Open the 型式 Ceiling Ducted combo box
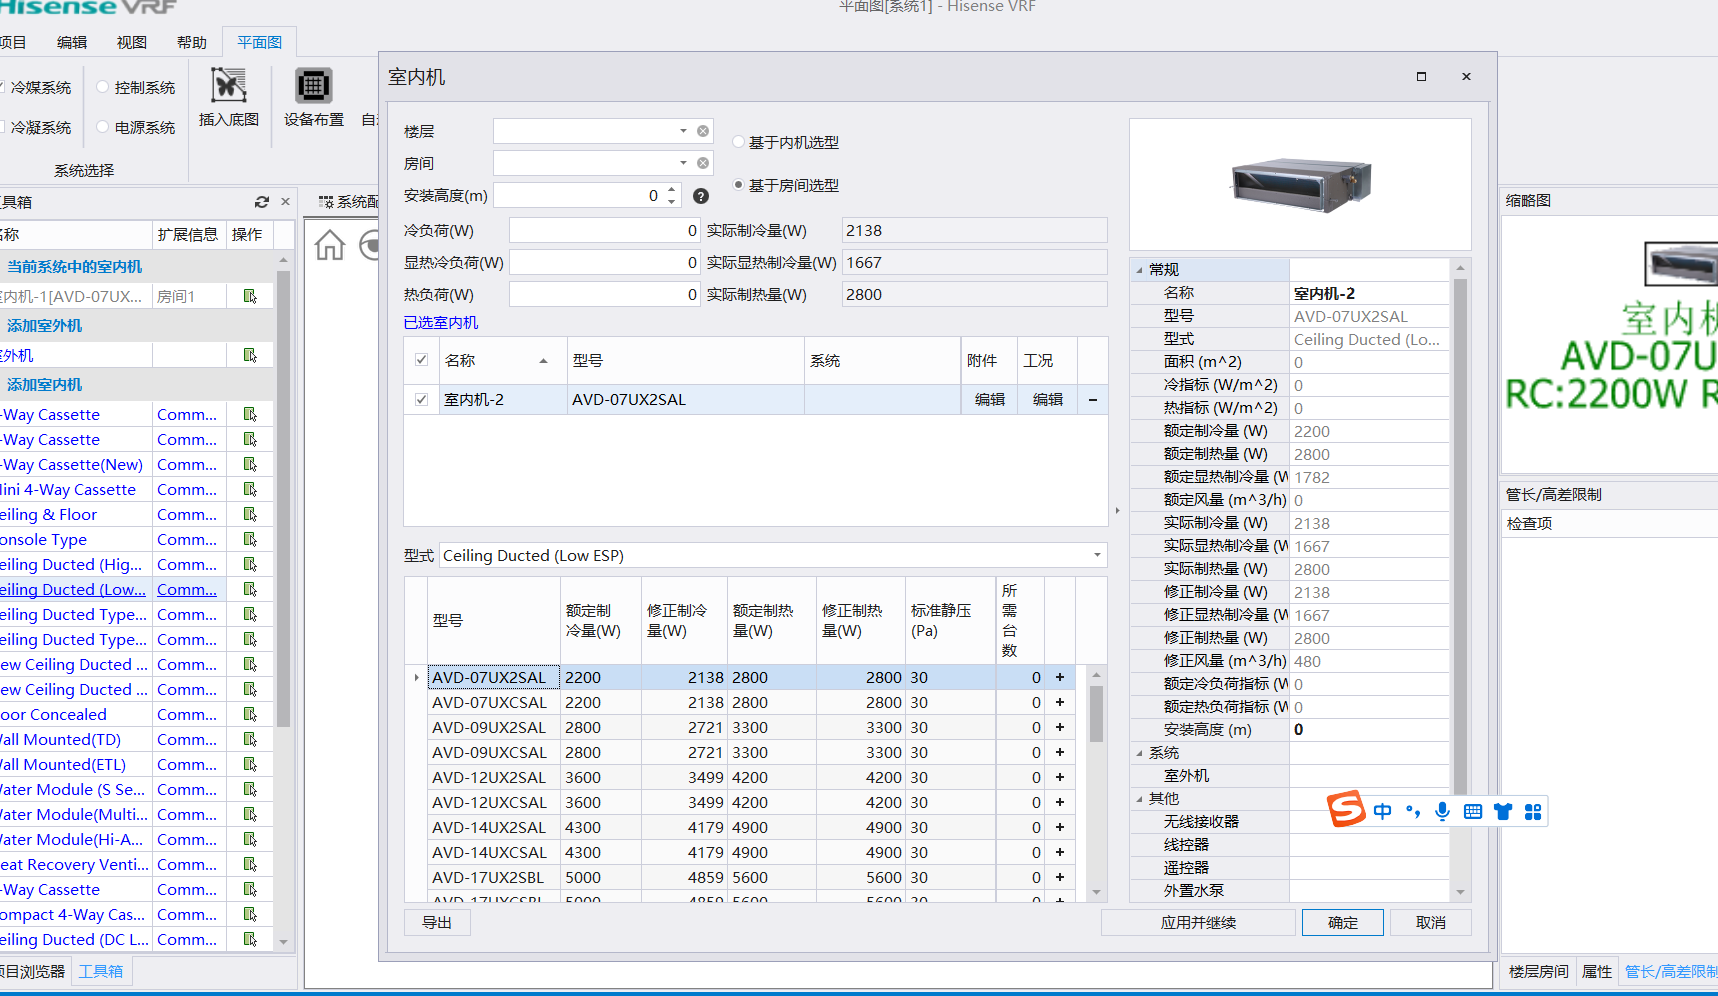This screenshot has width=1718, height=996. (772, 555)
